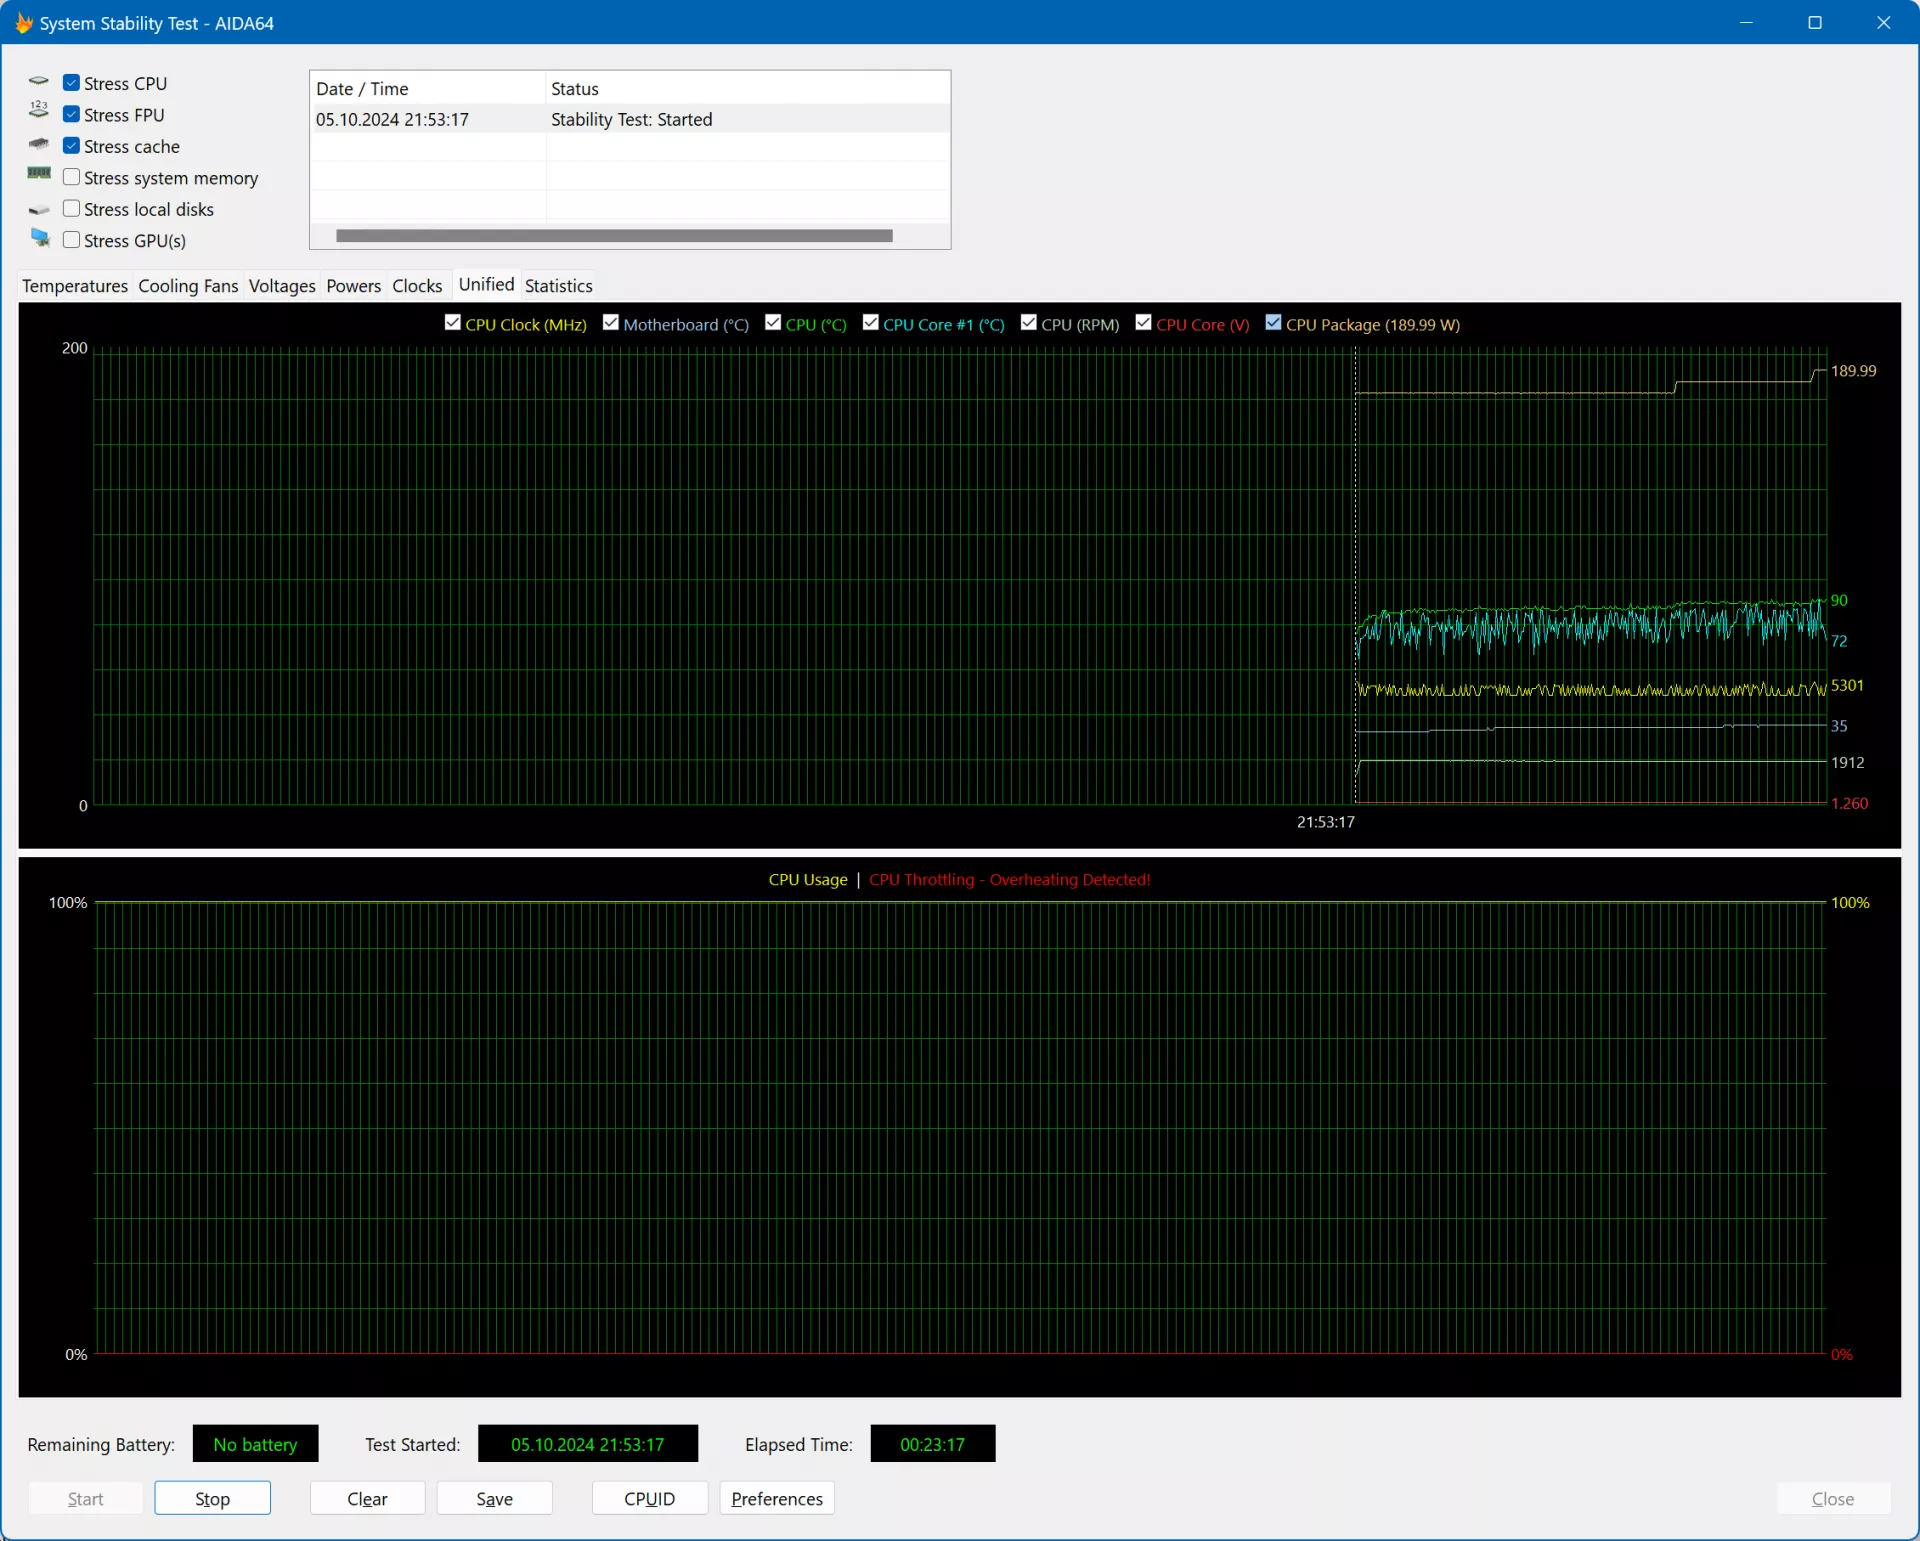Screen dimensions: 1920x1541
Task: Minimize the System Stability Test window
Action: 1746,22
